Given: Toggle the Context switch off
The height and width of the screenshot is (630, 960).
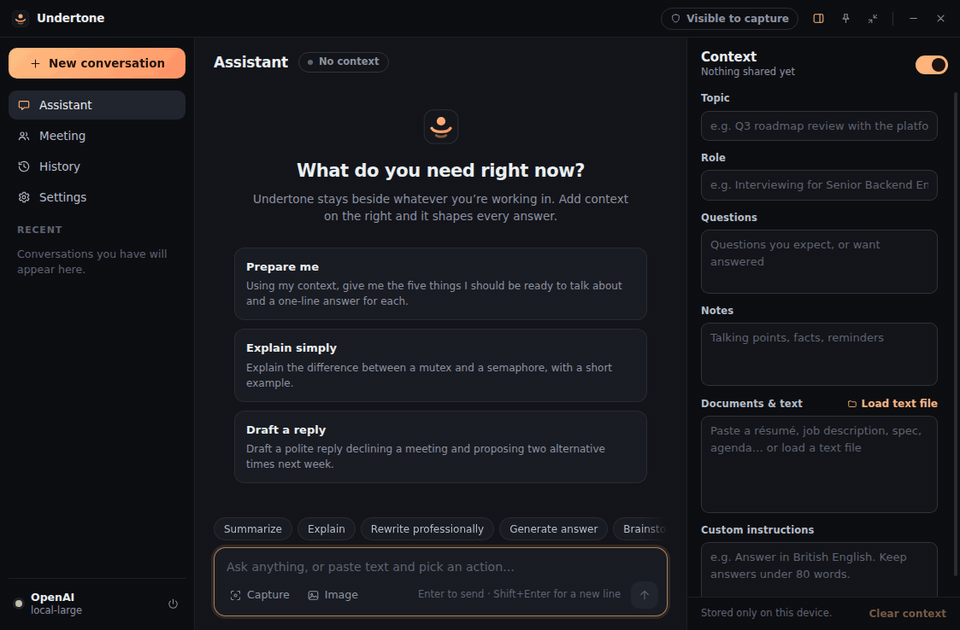Looking at the screenshot, I should click(x=931, y=64).
